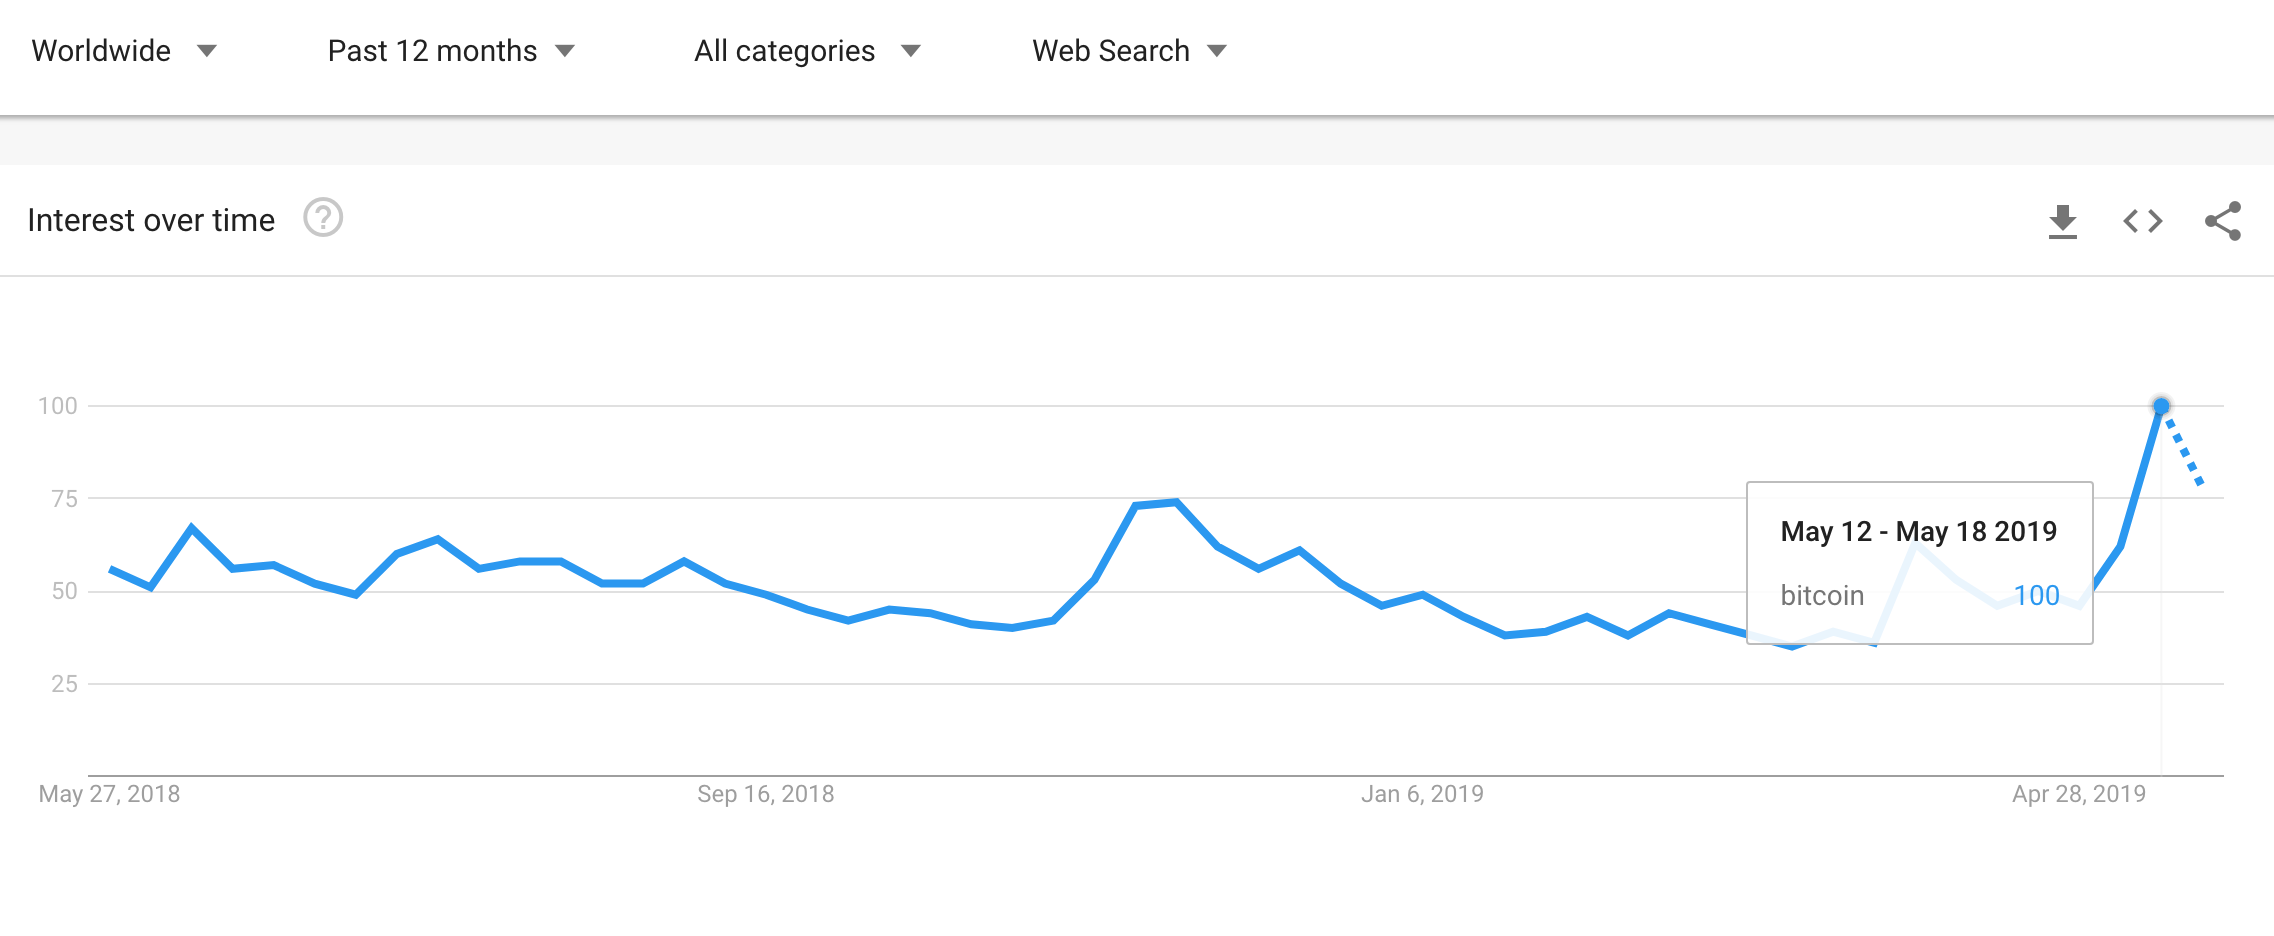
Task: Click the Interest over time heading
Action: (x=151, y=220)
